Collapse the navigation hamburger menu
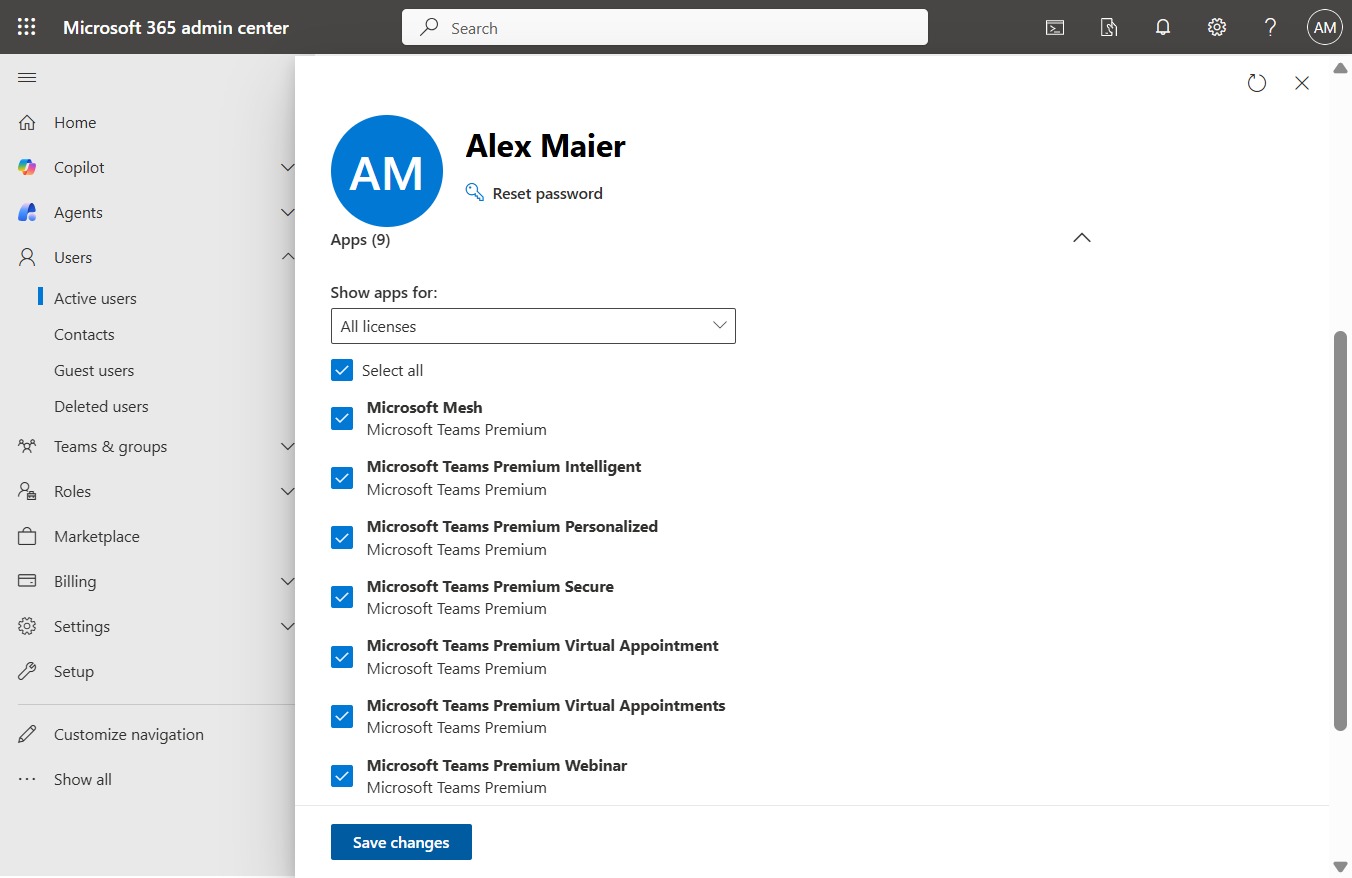Image resolution: width=1352 pixels, height=878 pixels. (27, 78)
